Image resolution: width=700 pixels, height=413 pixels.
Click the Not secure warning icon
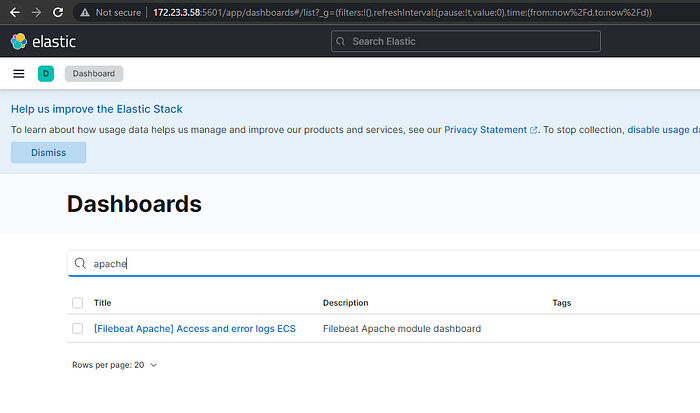(85, 13)
